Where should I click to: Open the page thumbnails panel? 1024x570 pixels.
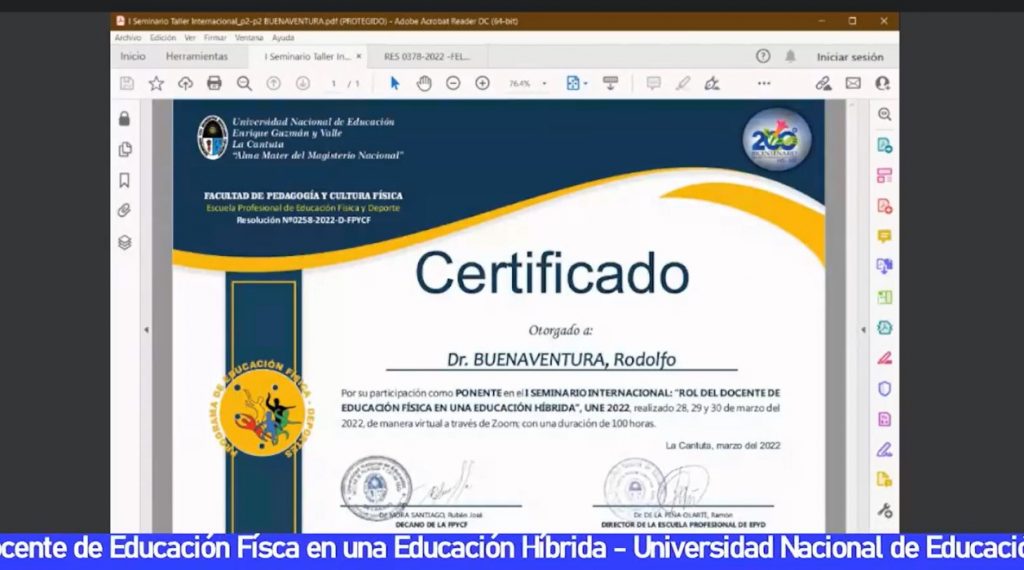125,150
